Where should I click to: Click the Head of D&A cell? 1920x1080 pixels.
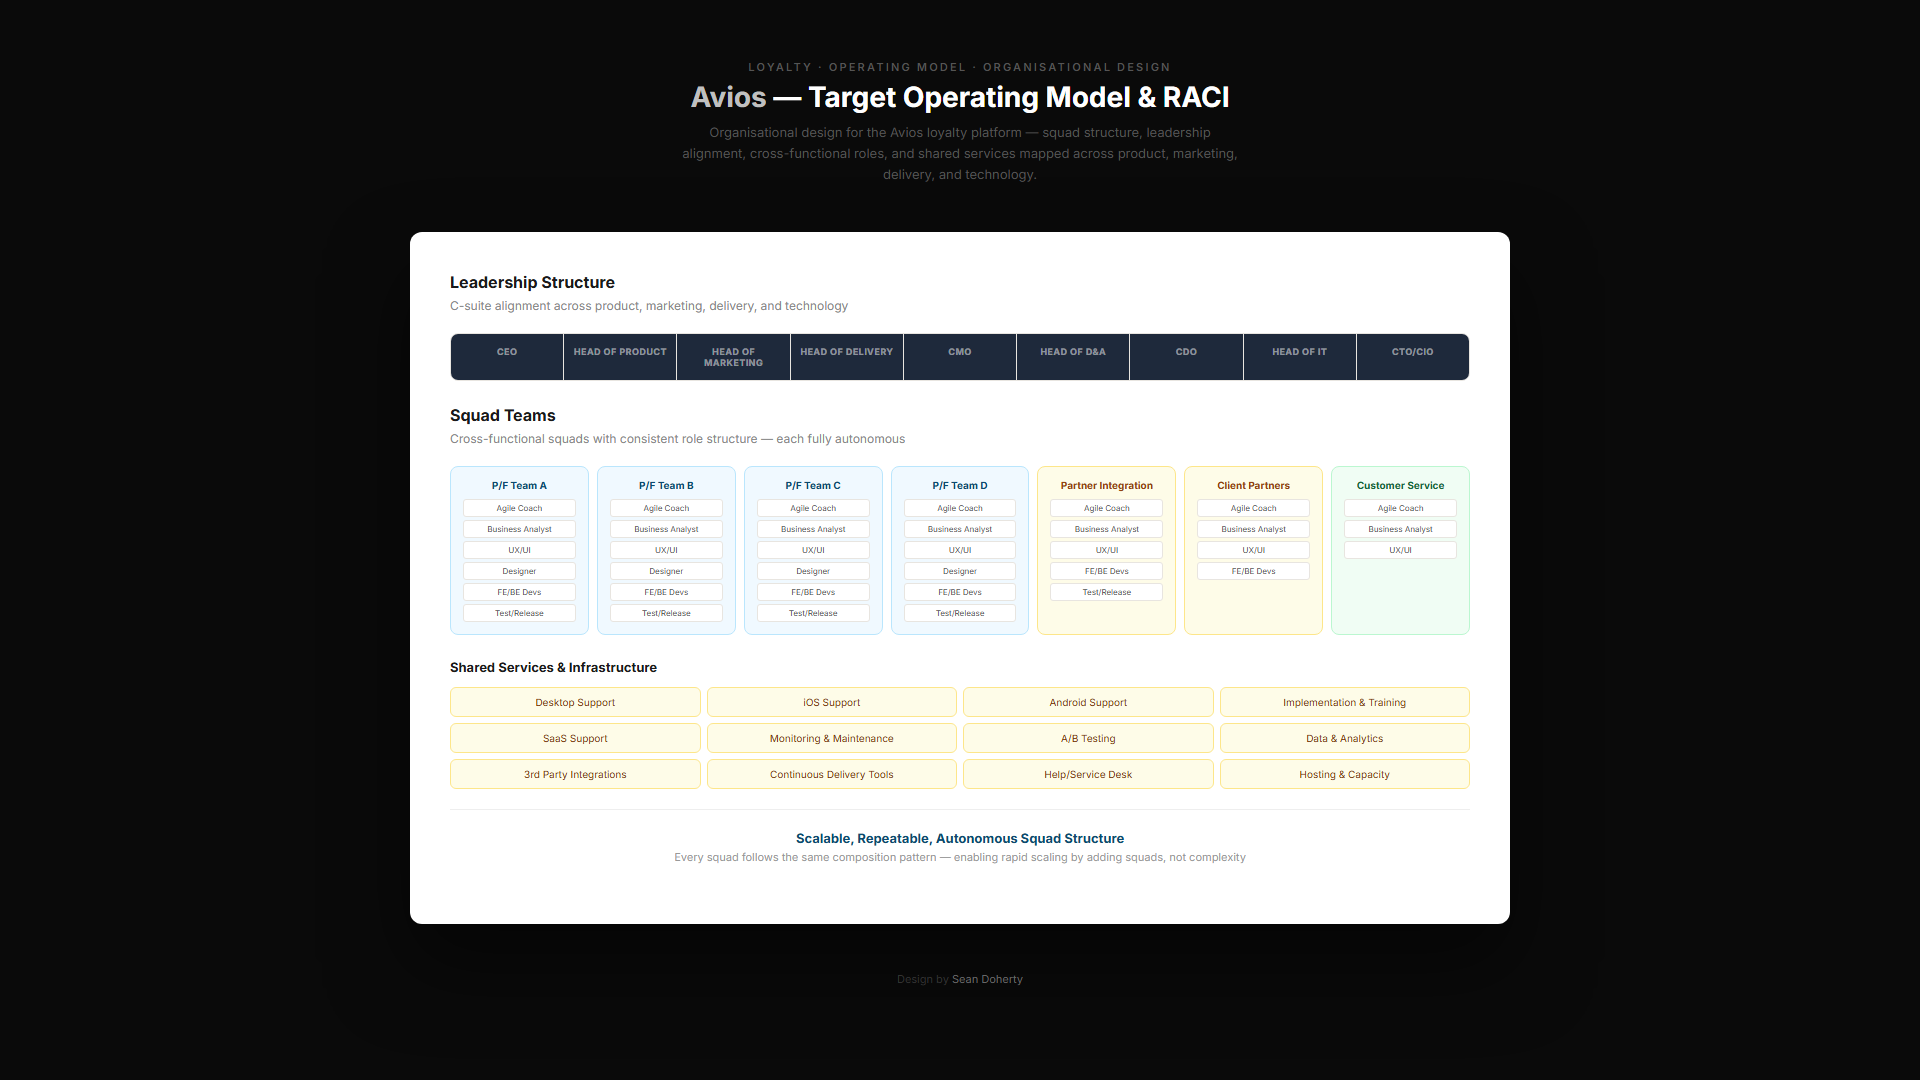[1072, 356]
